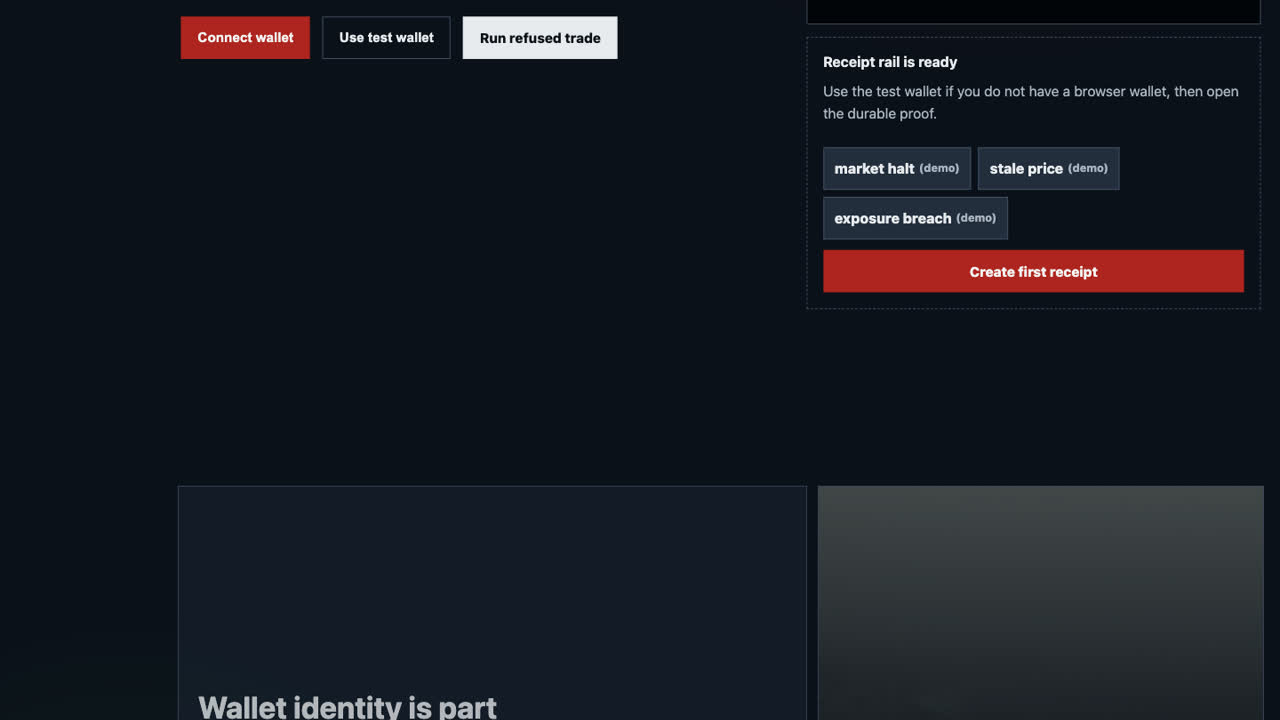Image resolution: width=1280 pixels, height=720 pixels.
Task: Select the Use test wallet button
Action: (386, 38)
